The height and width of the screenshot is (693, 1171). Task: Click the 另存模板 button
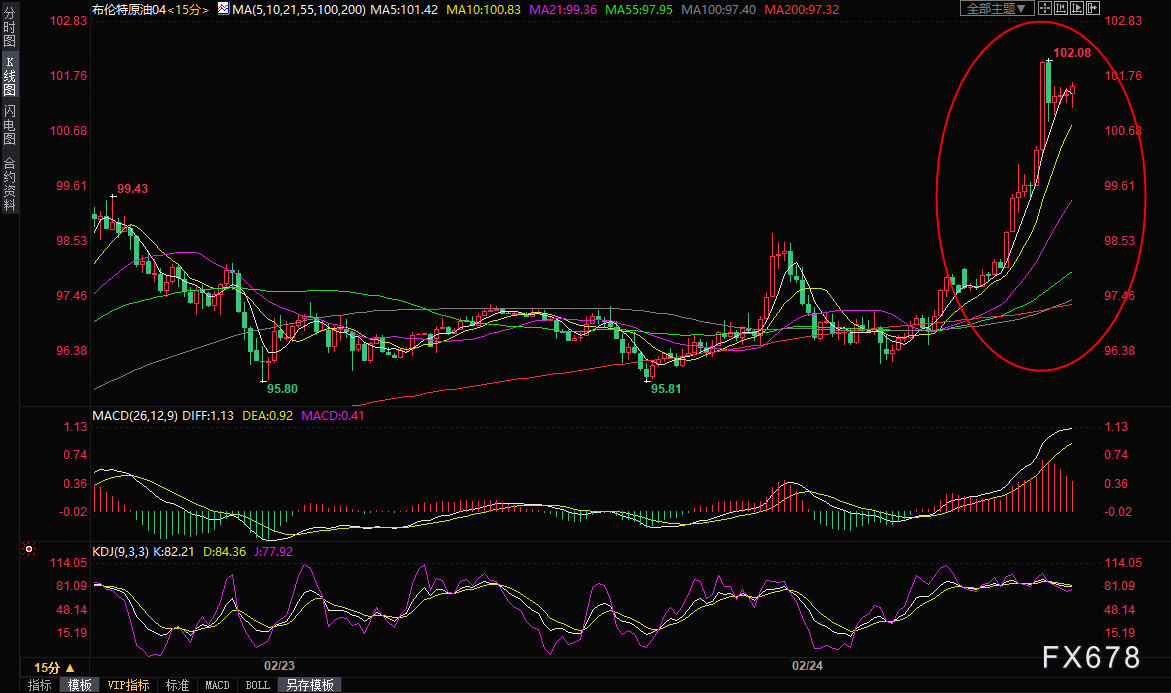coord(310,685)
